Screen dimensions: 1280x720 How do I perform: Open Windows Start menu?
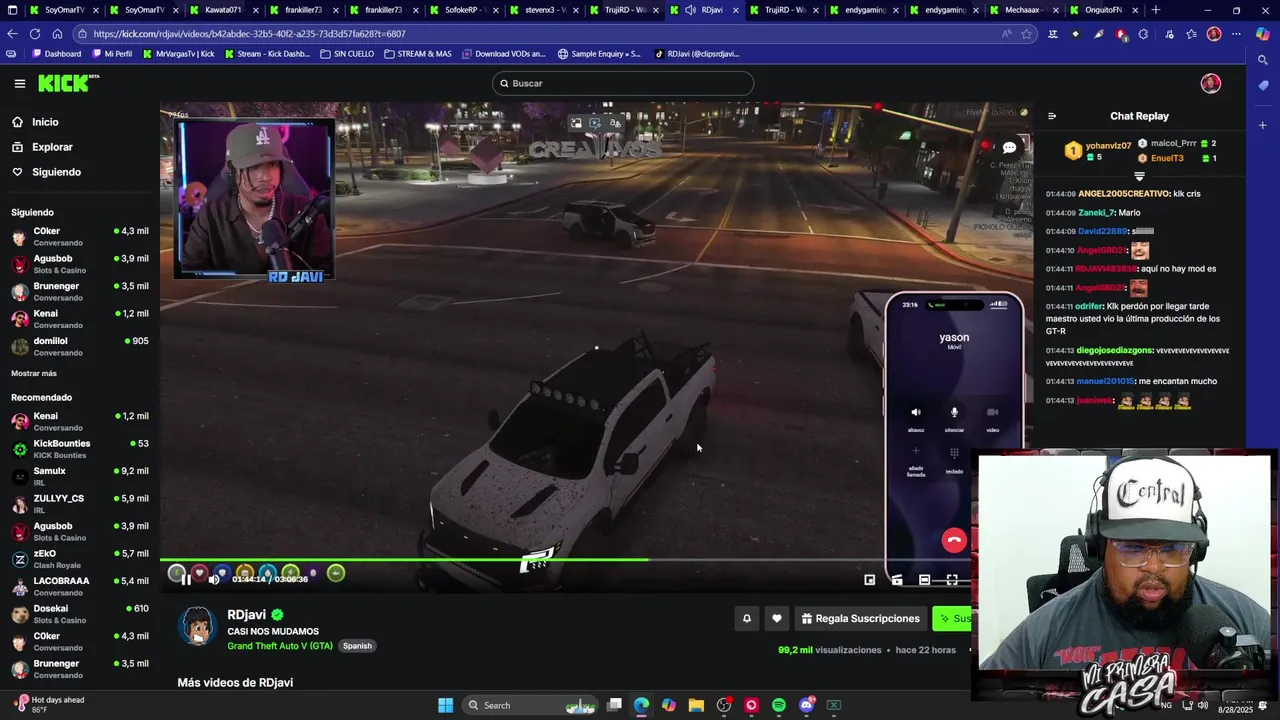[x=445, y=705]
